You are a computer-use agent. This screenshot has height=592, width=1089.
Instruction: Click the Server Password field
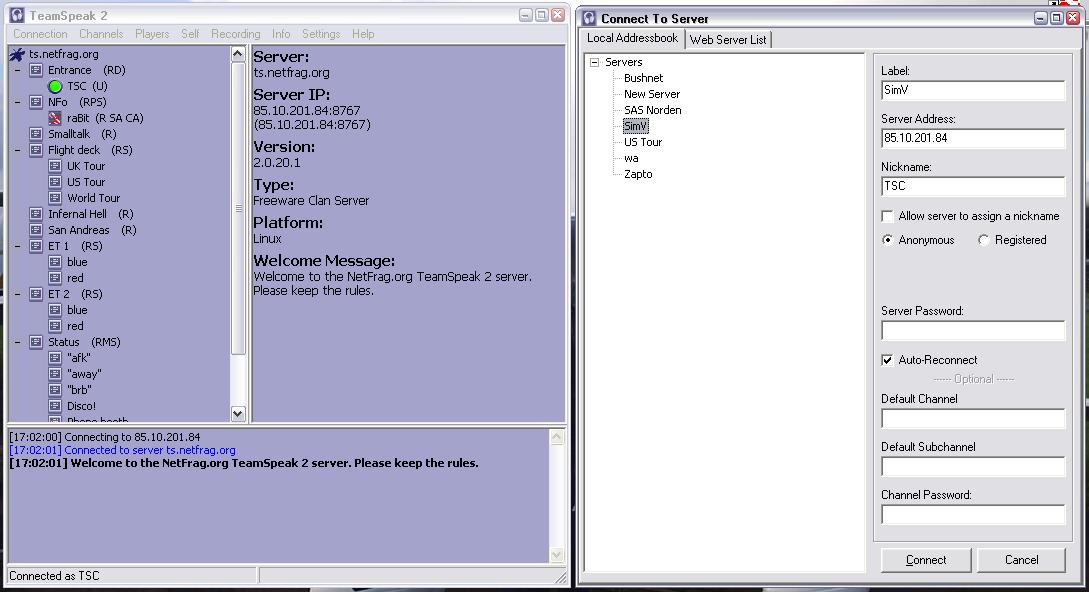click(x=972, y=331)
